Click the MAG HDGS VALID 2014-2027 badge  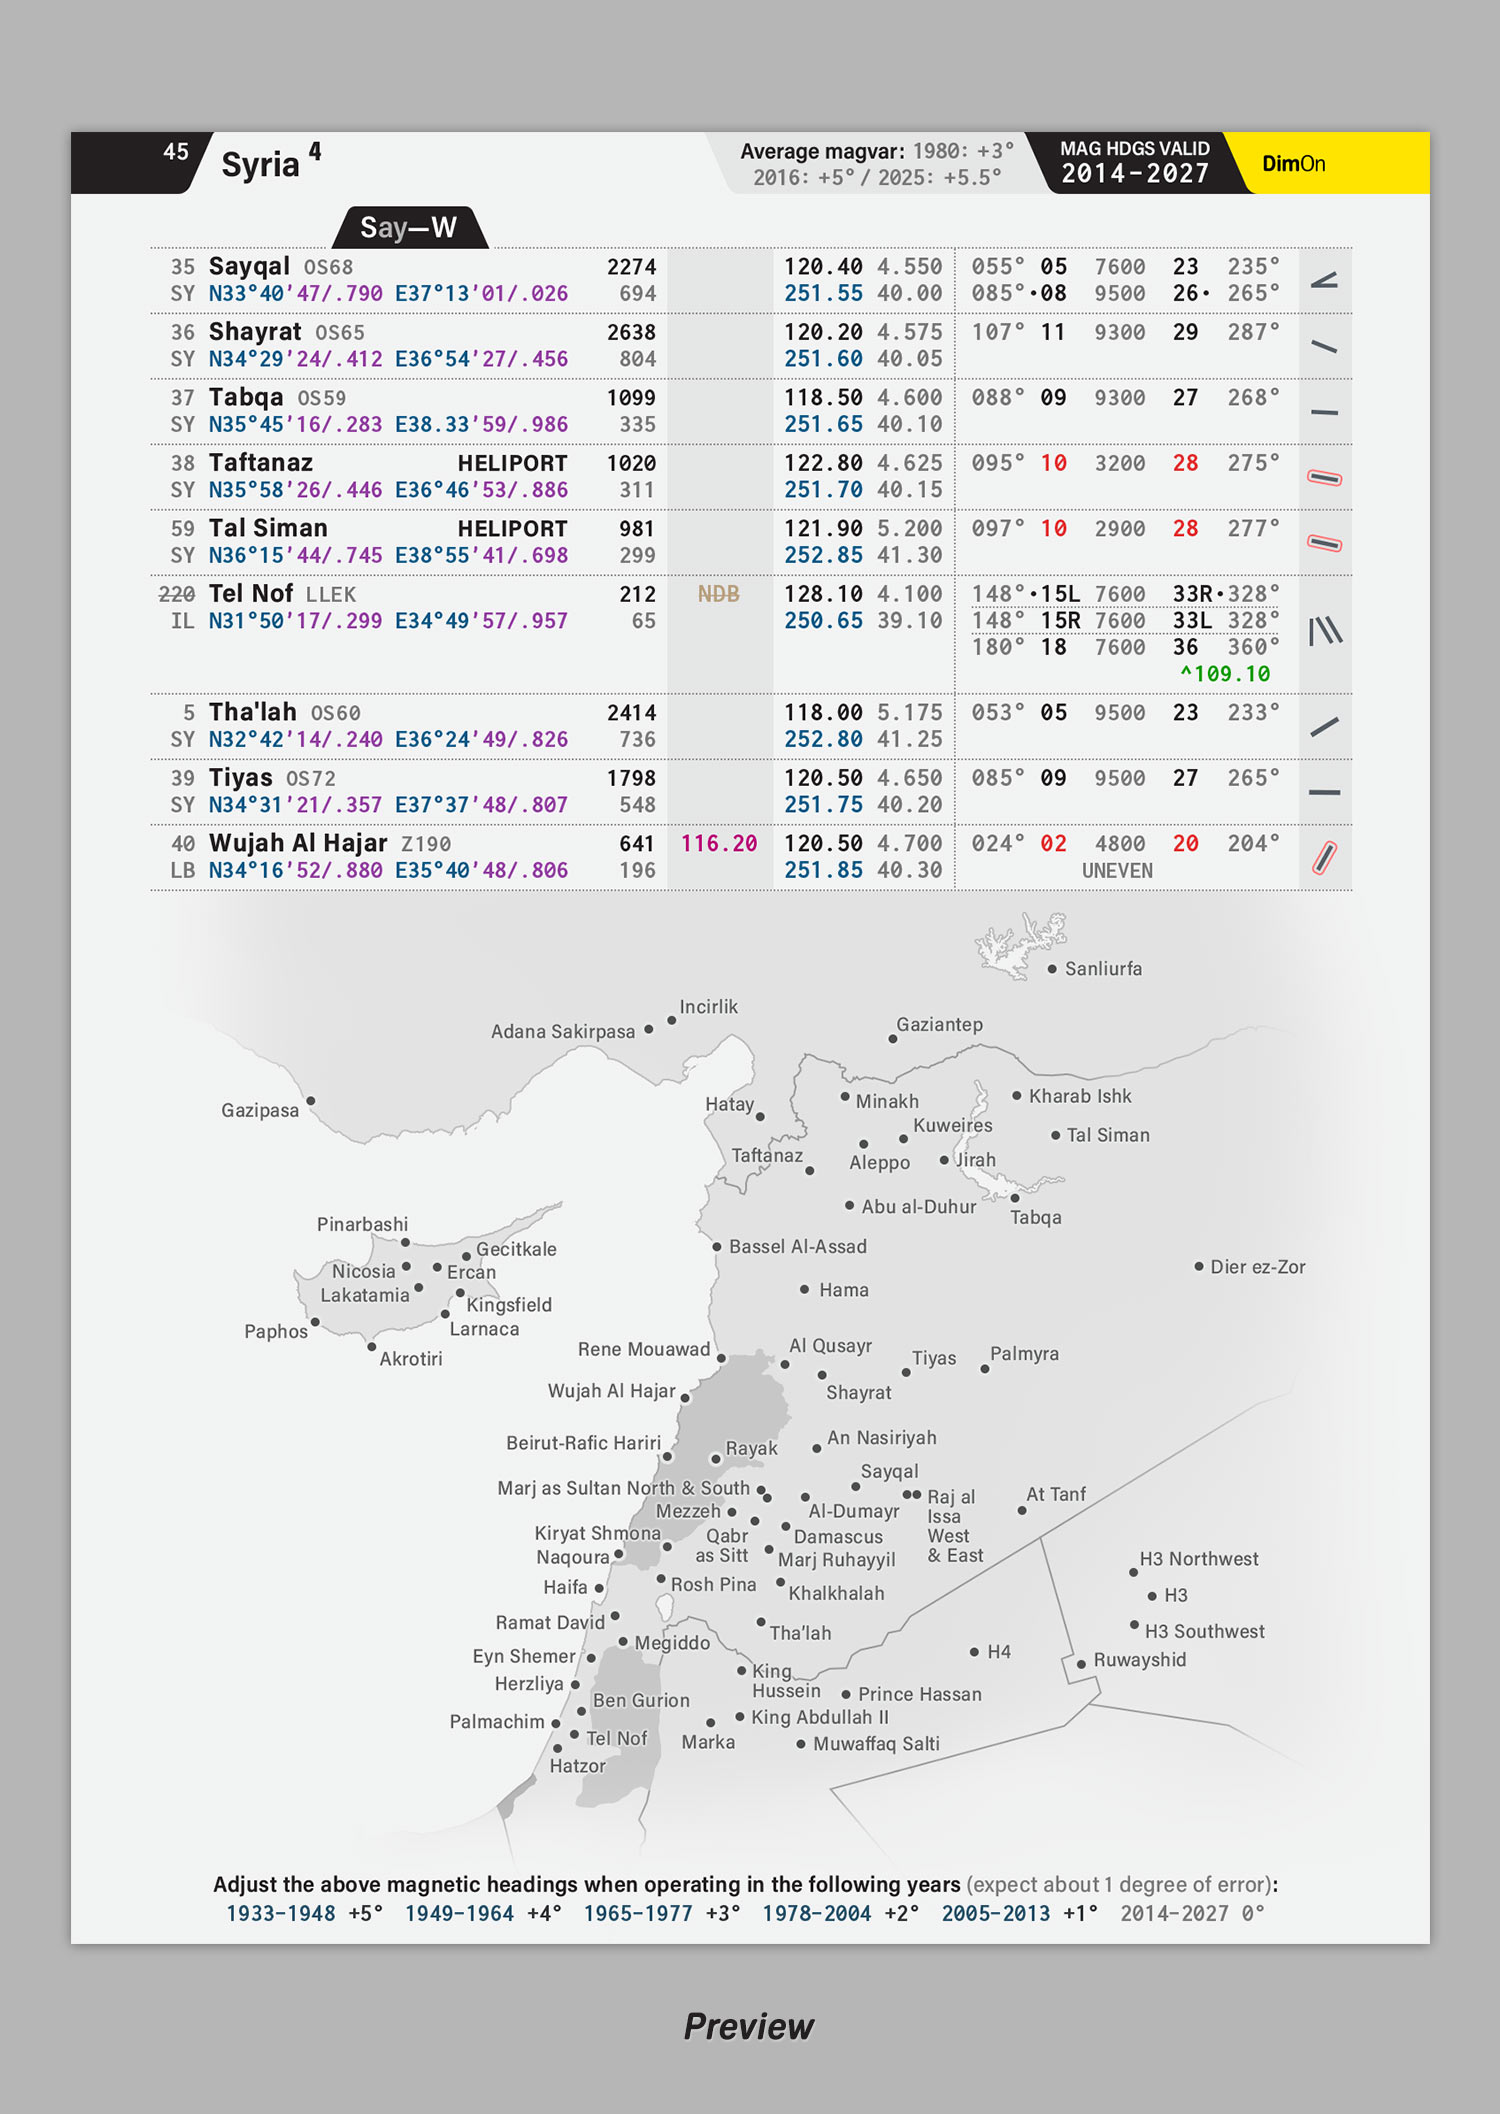click(x=1134, y=162)
